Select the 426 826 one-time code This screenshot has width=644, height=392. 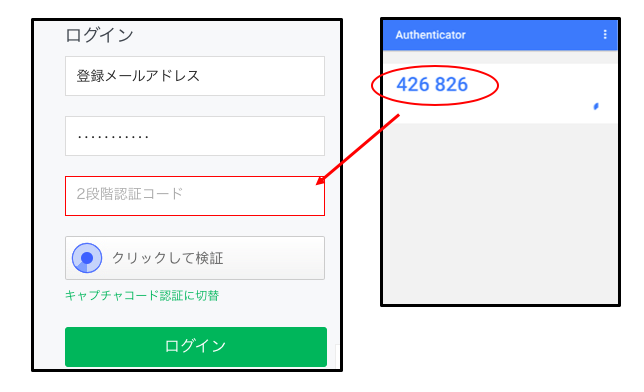click(x=432, y=85)
